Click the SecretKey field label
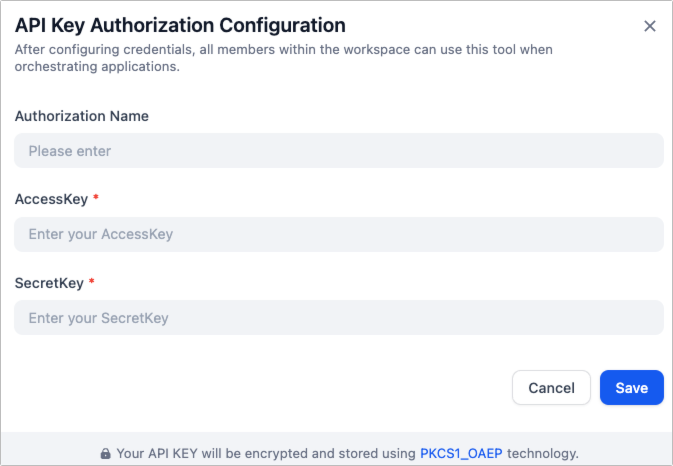This screenshot has width=673, height=466. tap(49, 283)
